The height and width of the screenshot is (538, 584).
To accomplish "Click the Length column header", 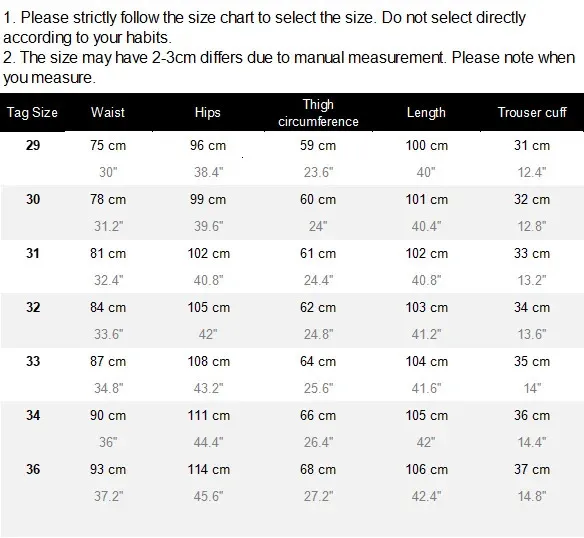I will 426,113.
